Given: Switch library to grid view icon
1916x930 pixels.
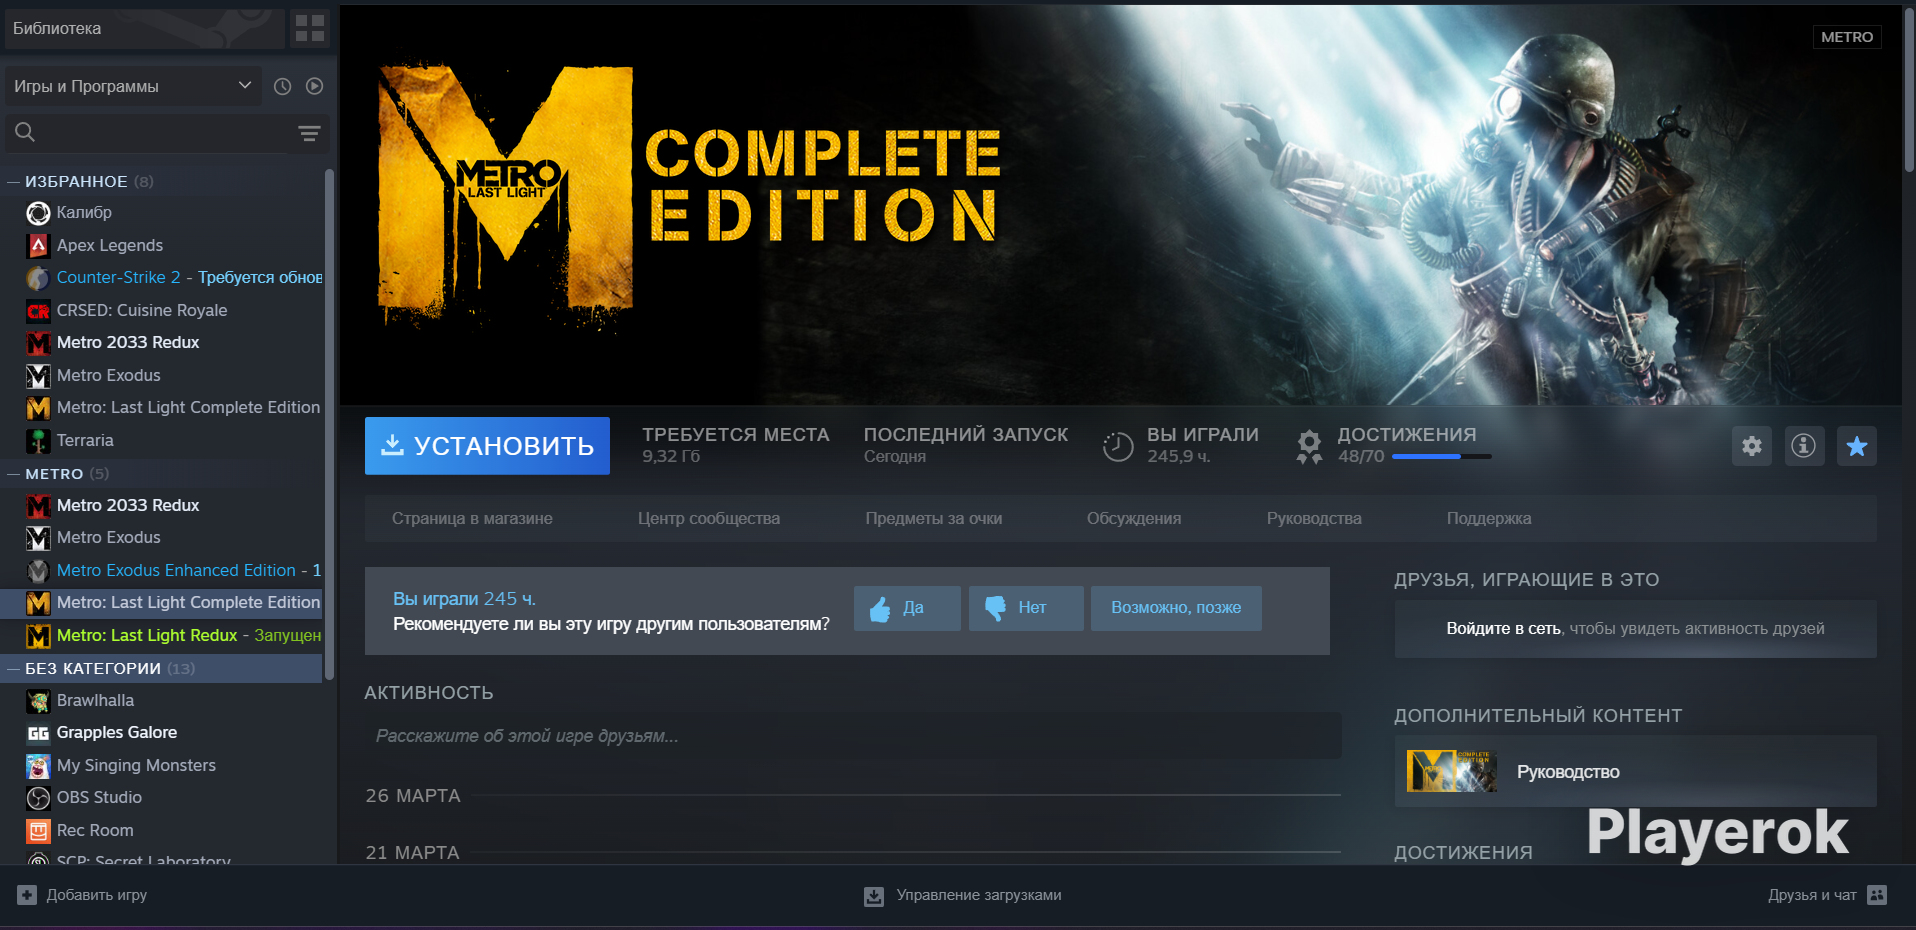Looking at the screenshot, I should click(x=310, y=29).
